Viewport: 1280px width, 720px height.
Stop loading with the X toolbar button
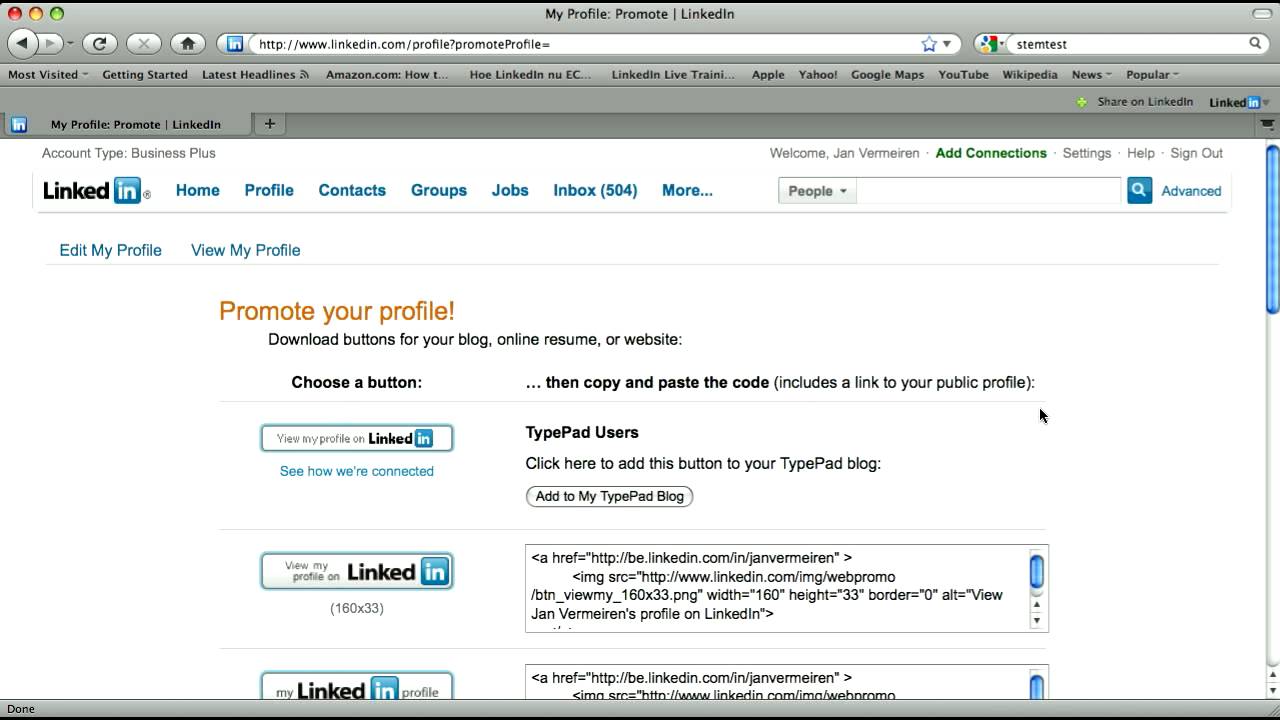(144, 43)
